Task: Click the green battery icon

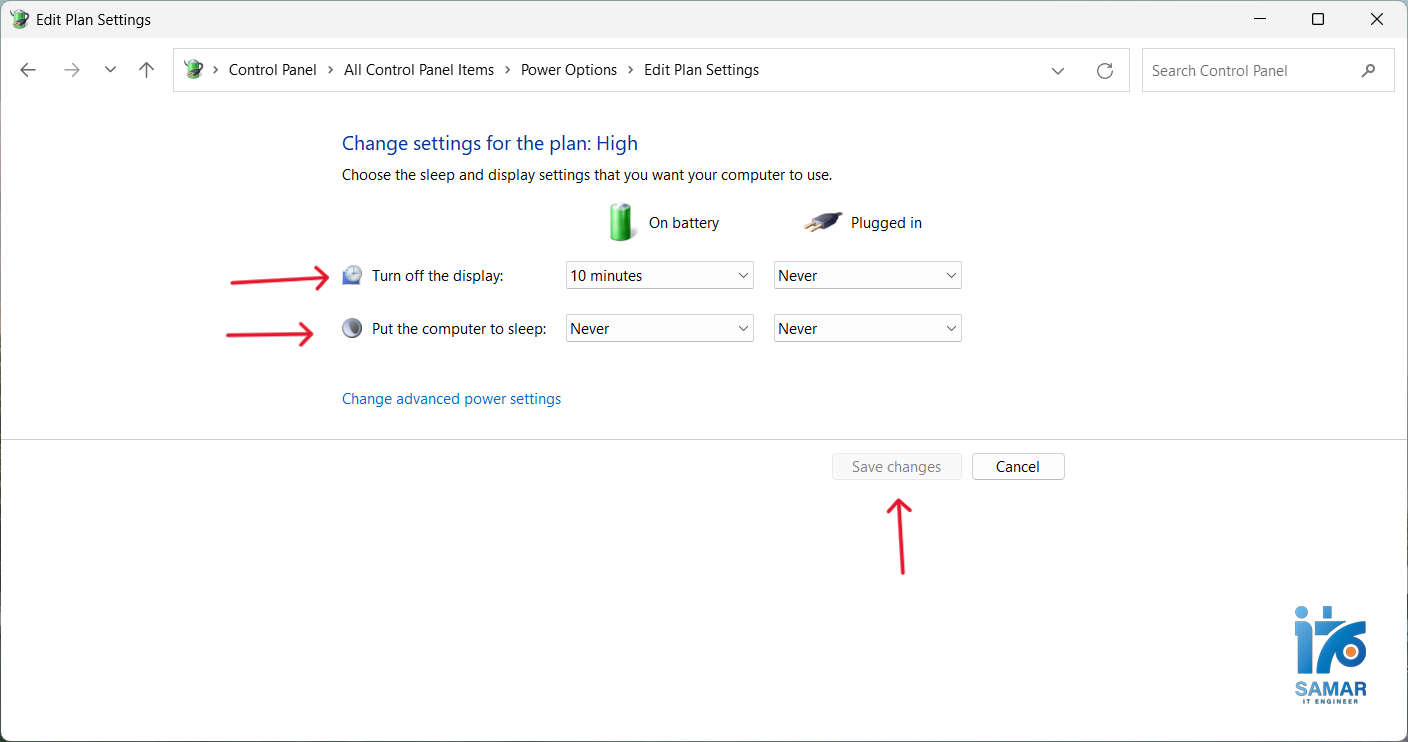Action: [x=621, y=222]
